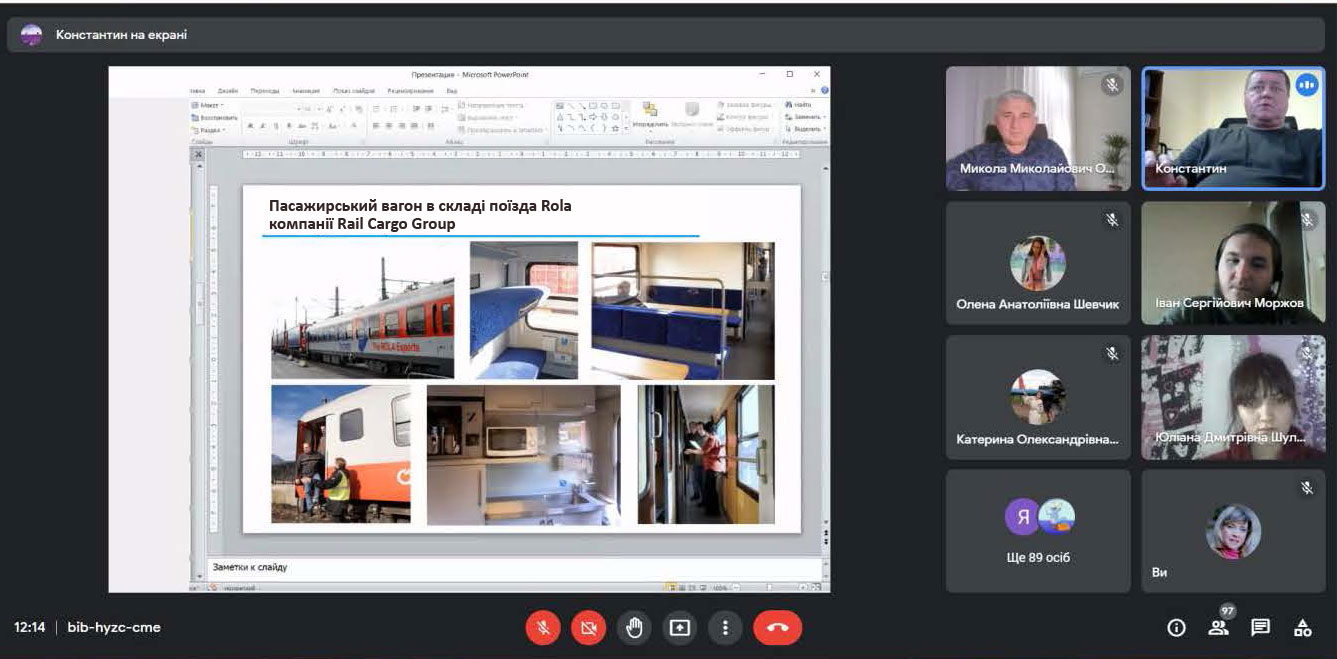
Task: Turn on your camera
Action: 588,628
